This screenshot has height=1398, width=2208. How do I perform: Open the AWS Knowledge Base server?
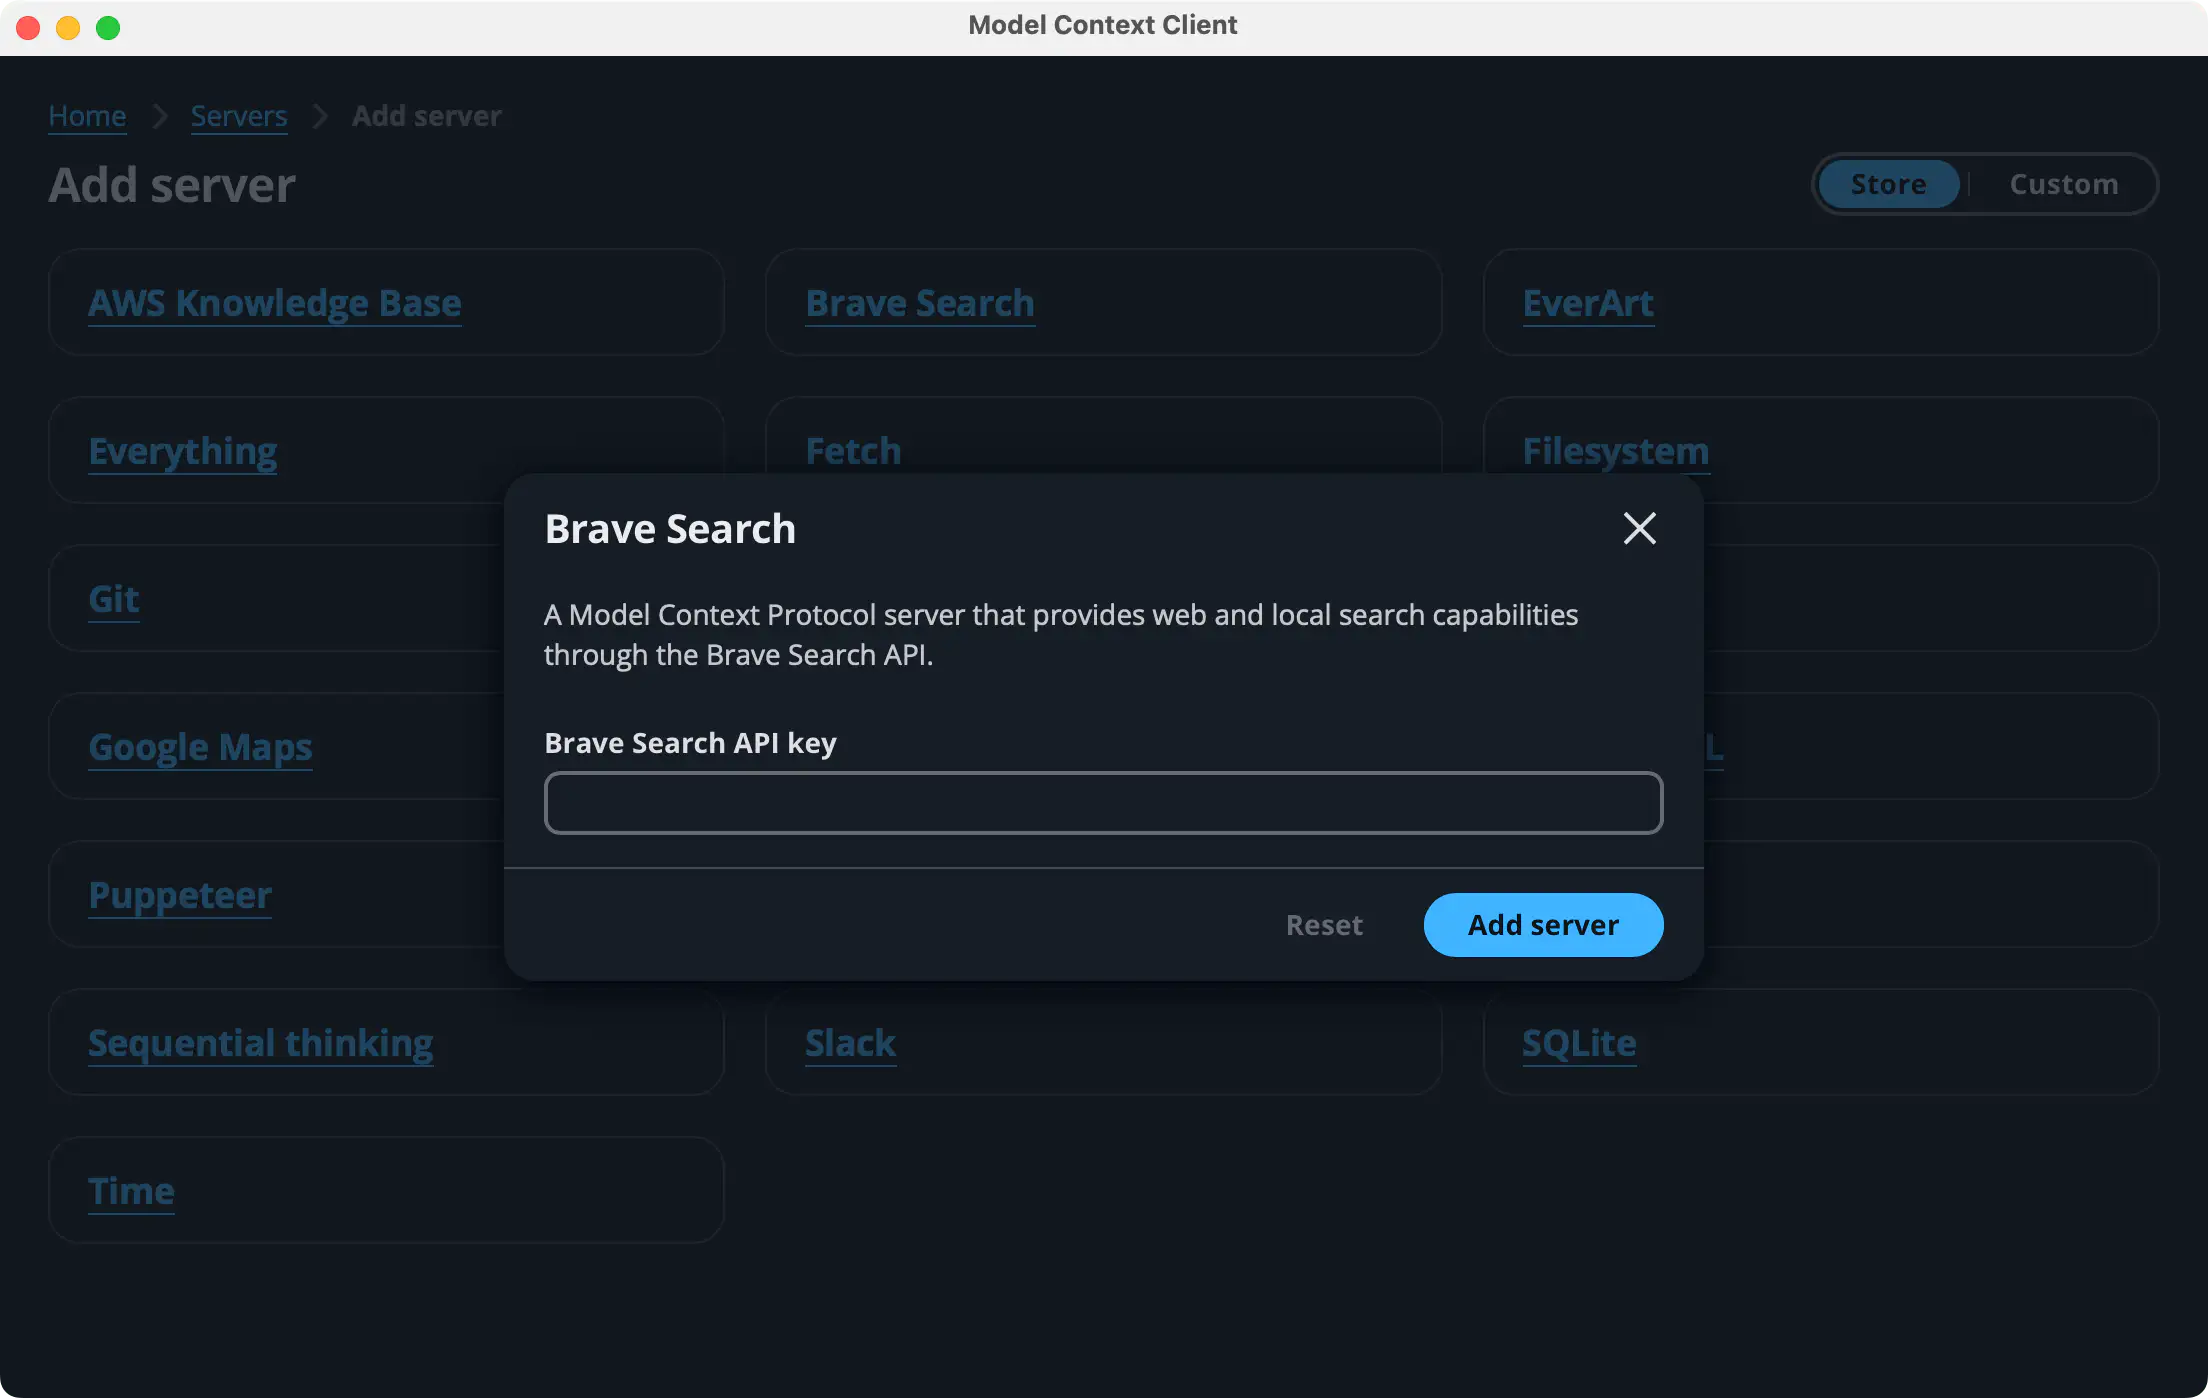click(x=274, y=303)
